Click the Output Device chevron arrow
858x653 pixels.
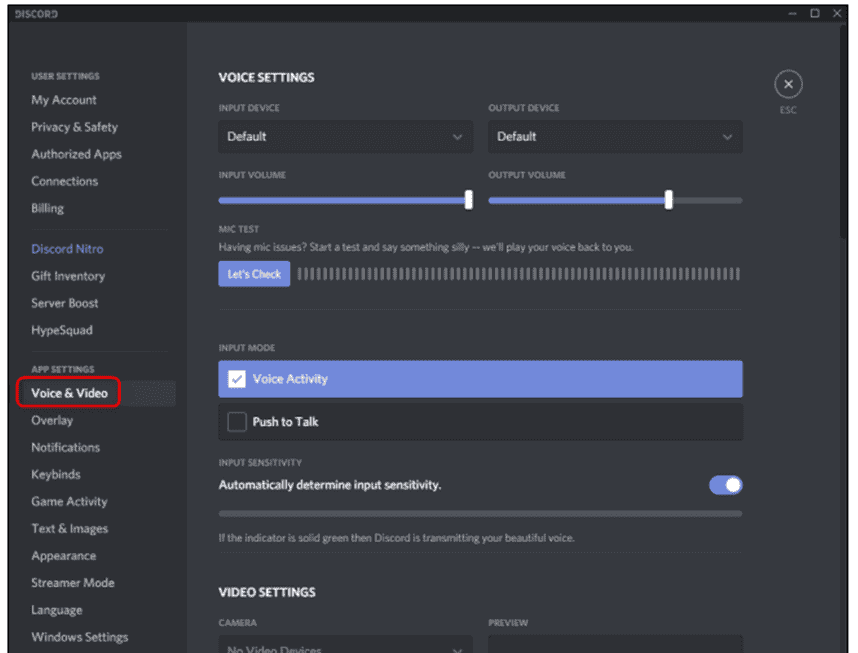(727, 137)
